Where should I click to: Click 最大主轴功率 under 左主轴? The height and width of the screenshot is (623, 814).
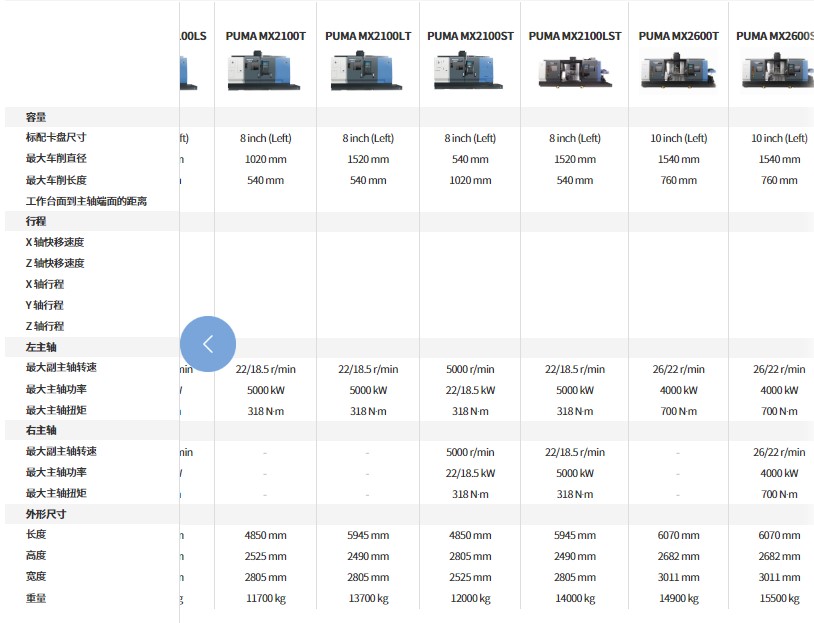[56, 389]
